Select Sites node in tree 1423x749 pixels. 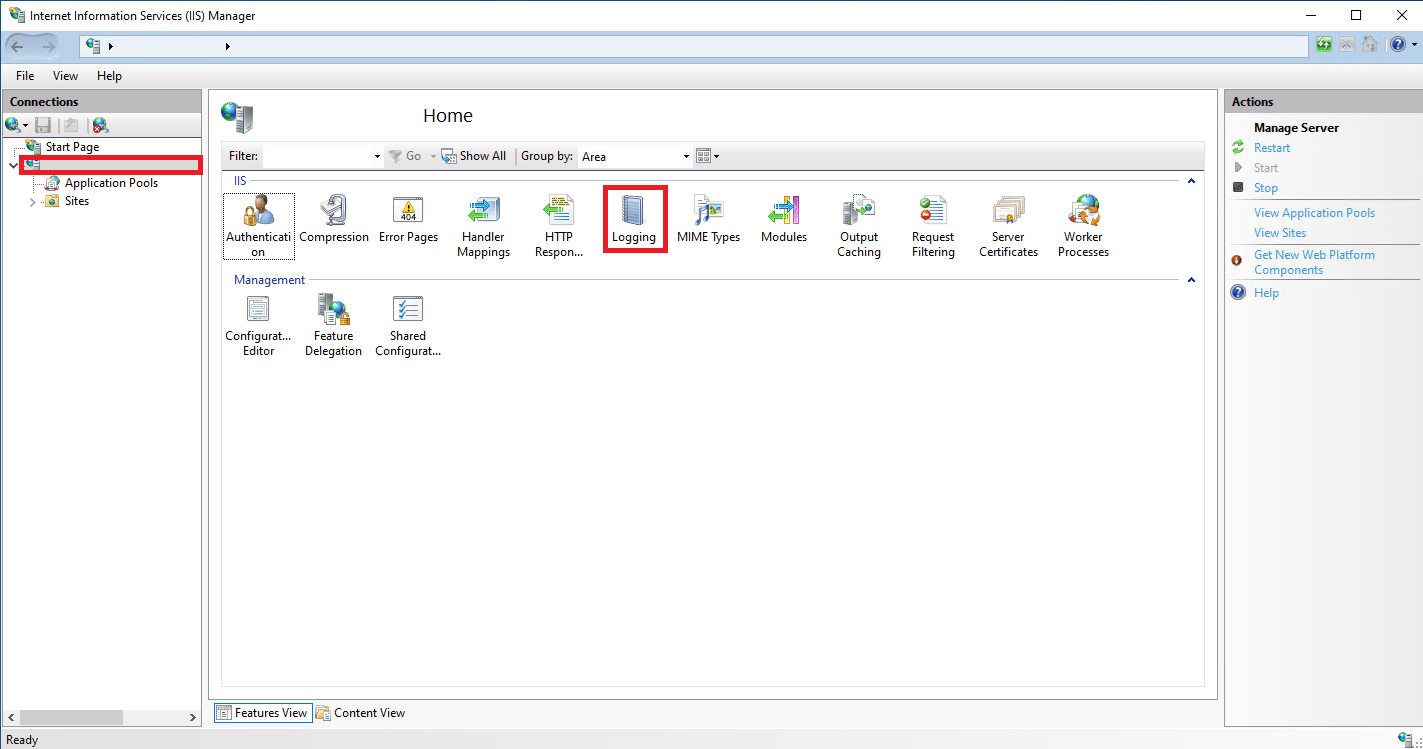coord(77,201)
